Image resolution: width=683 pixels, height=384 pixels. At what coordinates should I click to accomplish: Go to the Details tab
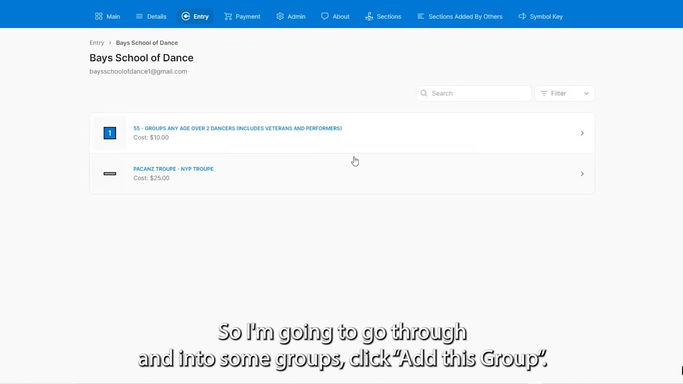(151, 17)
